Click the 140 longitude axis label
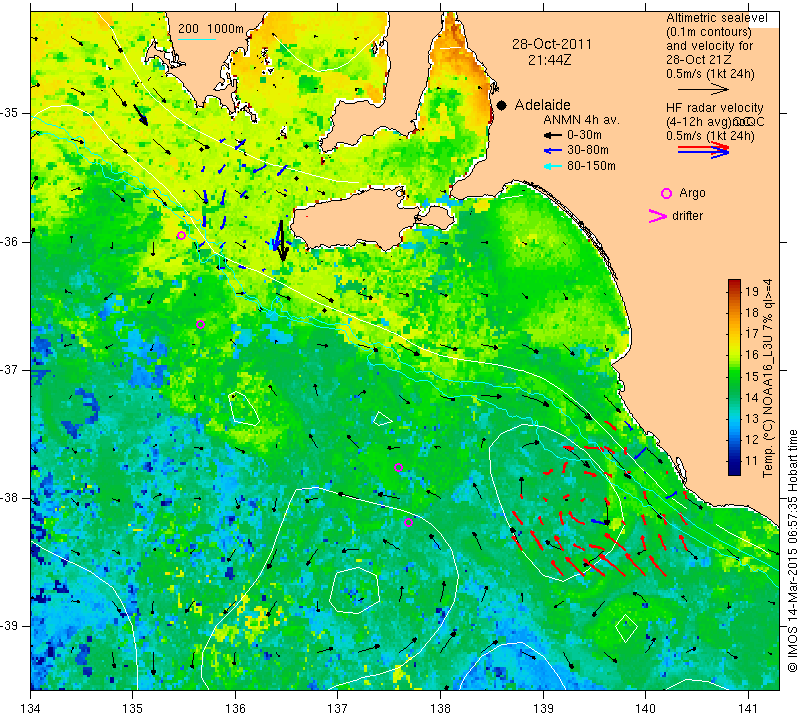Image resolution: width=800 pixels, height=720 pixels. tap(645, 708)
